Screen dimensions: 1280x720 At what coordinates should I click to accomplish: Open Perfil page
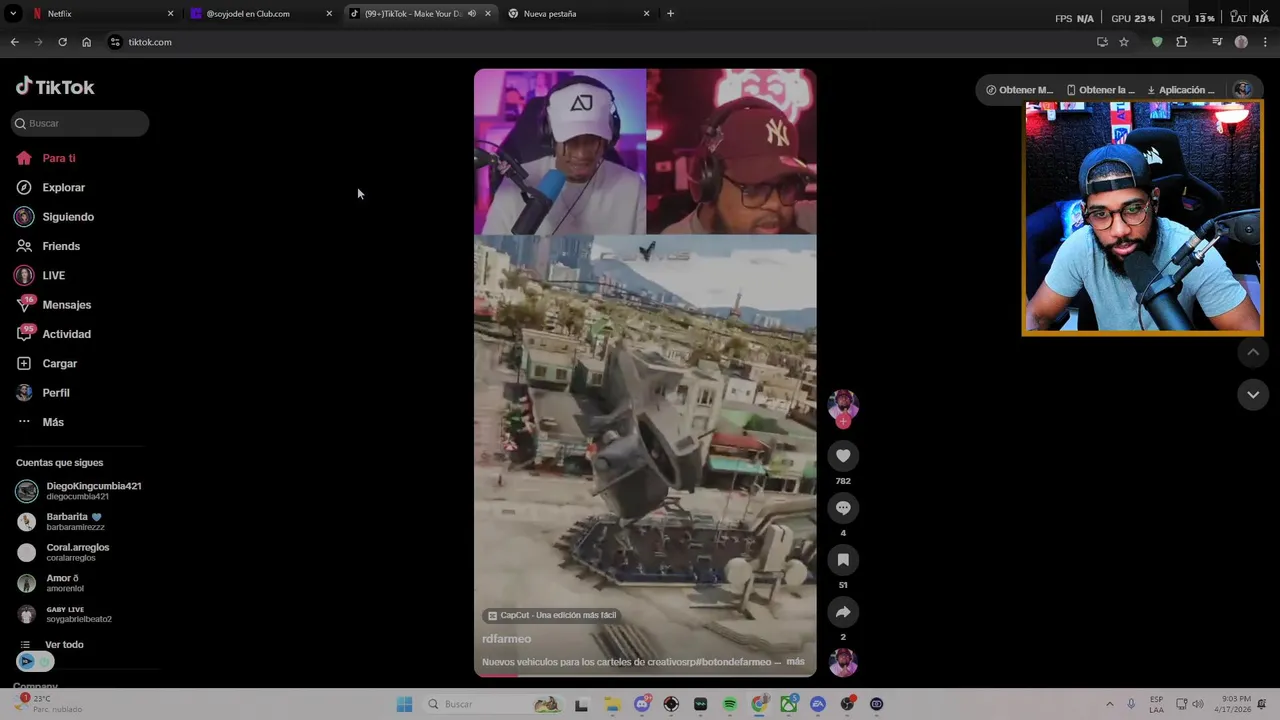tap(43, 393)
